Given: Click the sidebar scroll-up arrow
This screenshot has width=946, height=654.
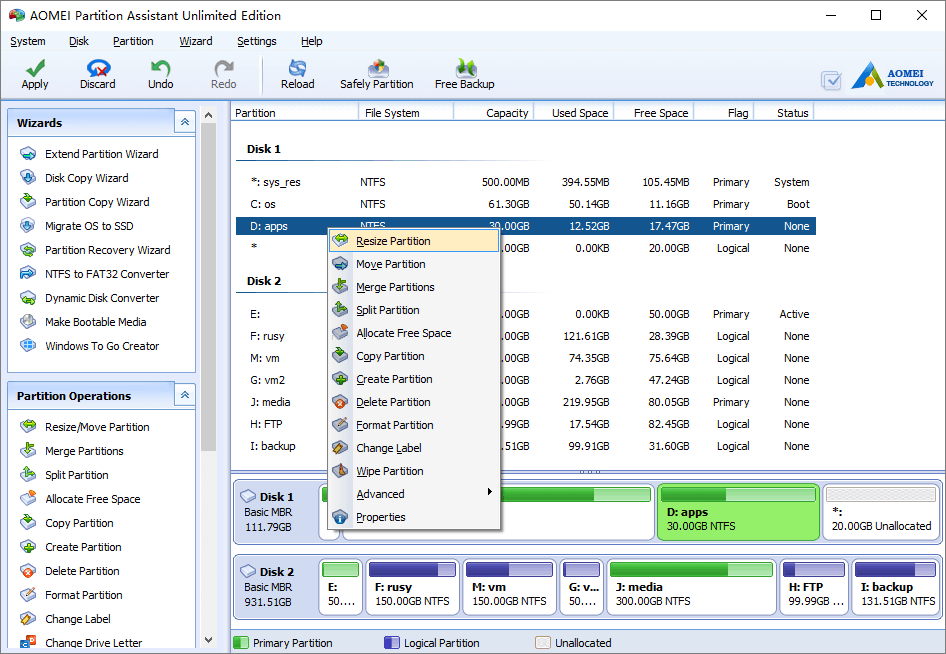Looking at the screenshot, I should [208, 115].
